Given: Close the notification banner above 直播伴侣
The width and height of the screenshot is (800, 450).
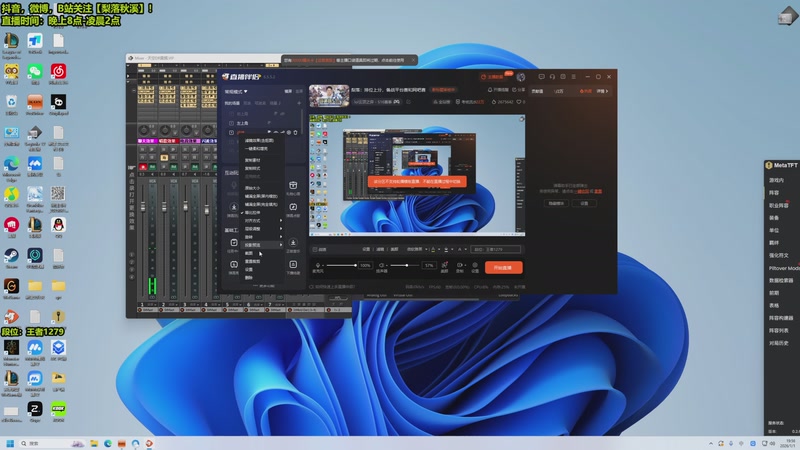Looking at the screenshot, I should coord(413,60).
